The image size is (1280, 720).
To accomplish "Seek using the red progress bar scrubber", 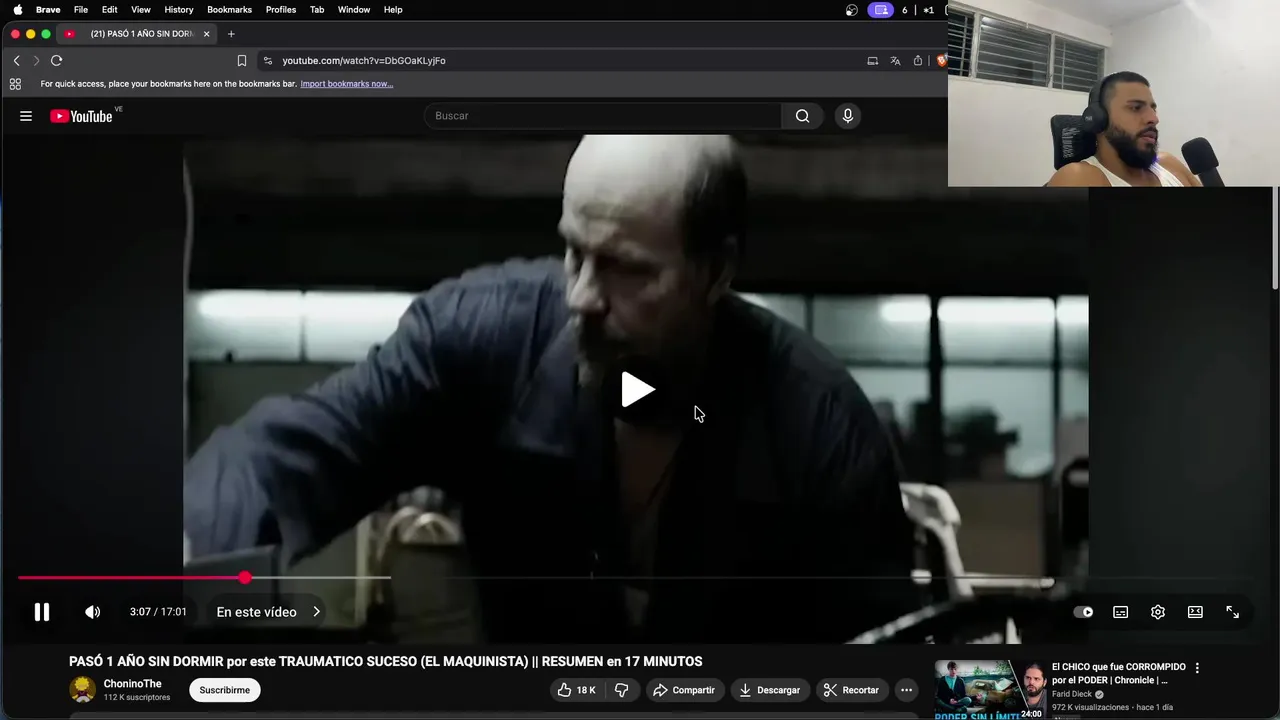I will [245, 578].
